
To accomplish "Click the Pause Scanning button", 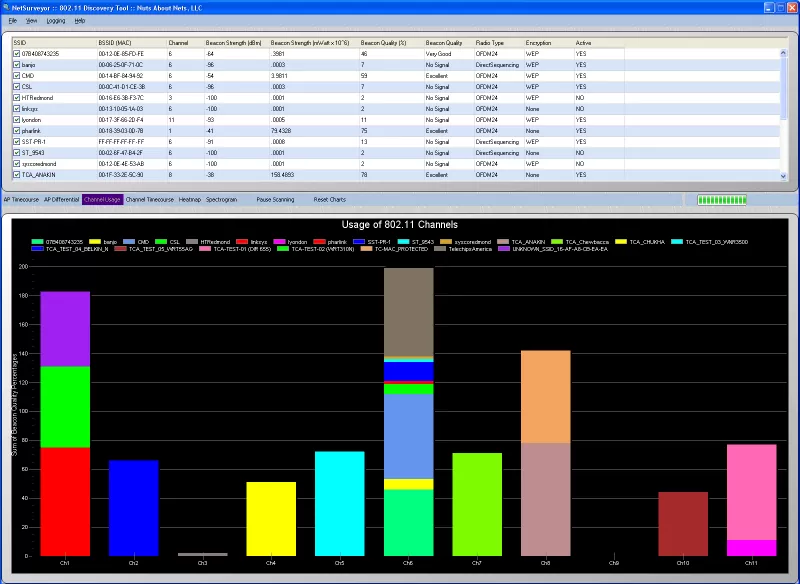I will 276,199.
